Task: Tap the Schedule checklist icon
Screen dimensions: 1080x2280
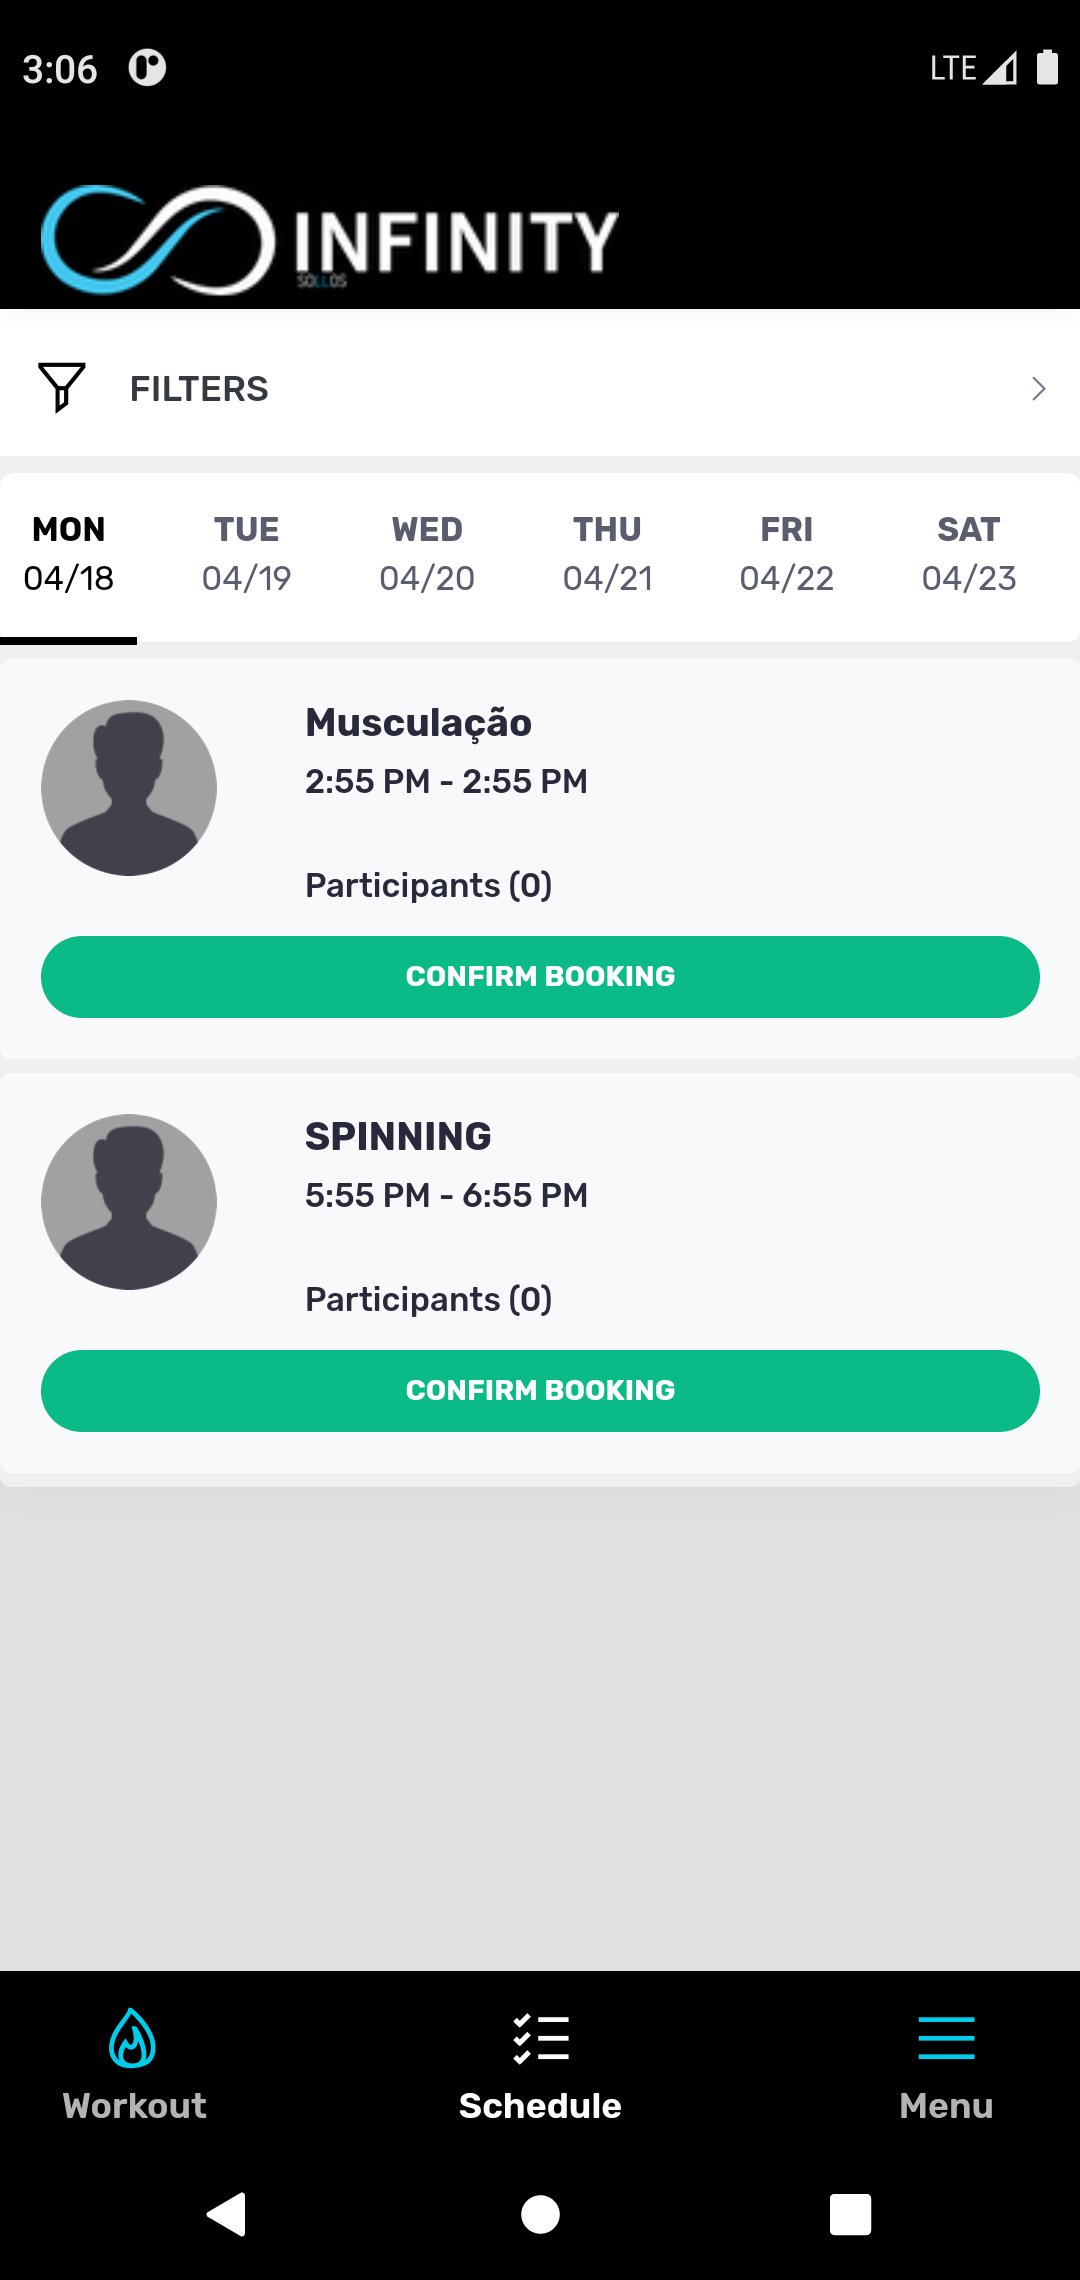Action: click(540, 2038)
